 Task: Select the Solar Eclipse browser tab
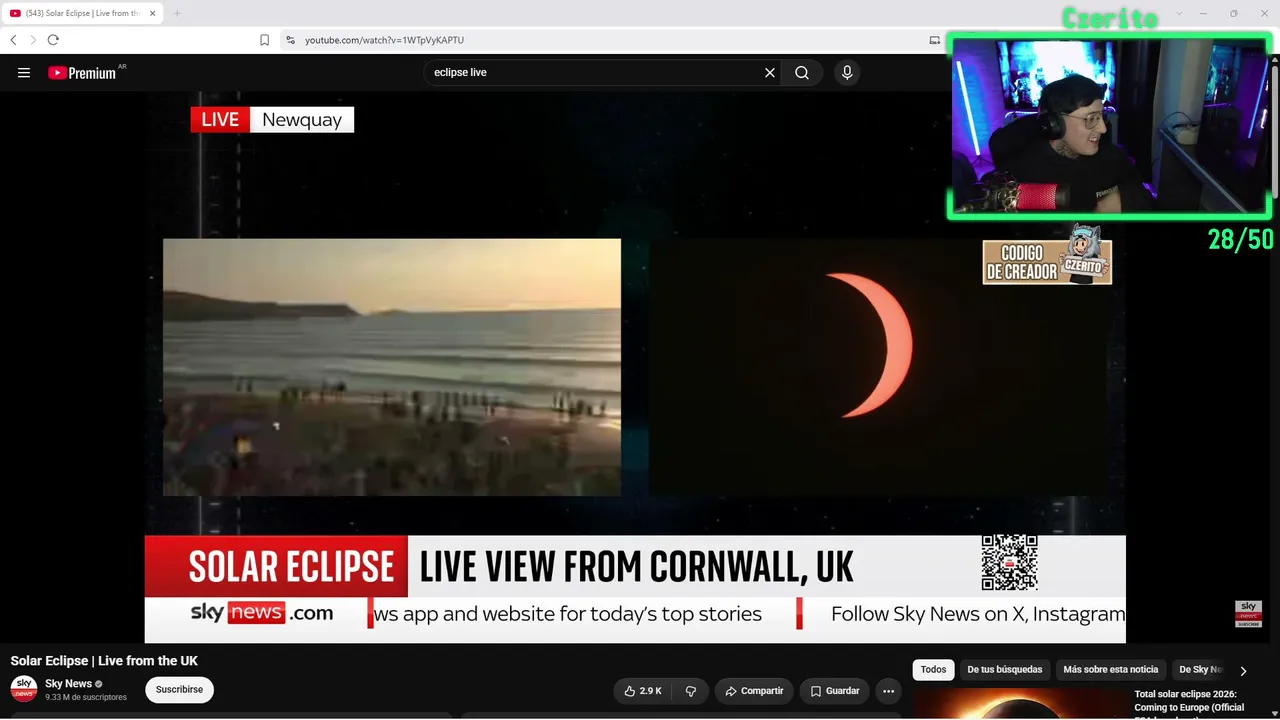click(84, 13)
